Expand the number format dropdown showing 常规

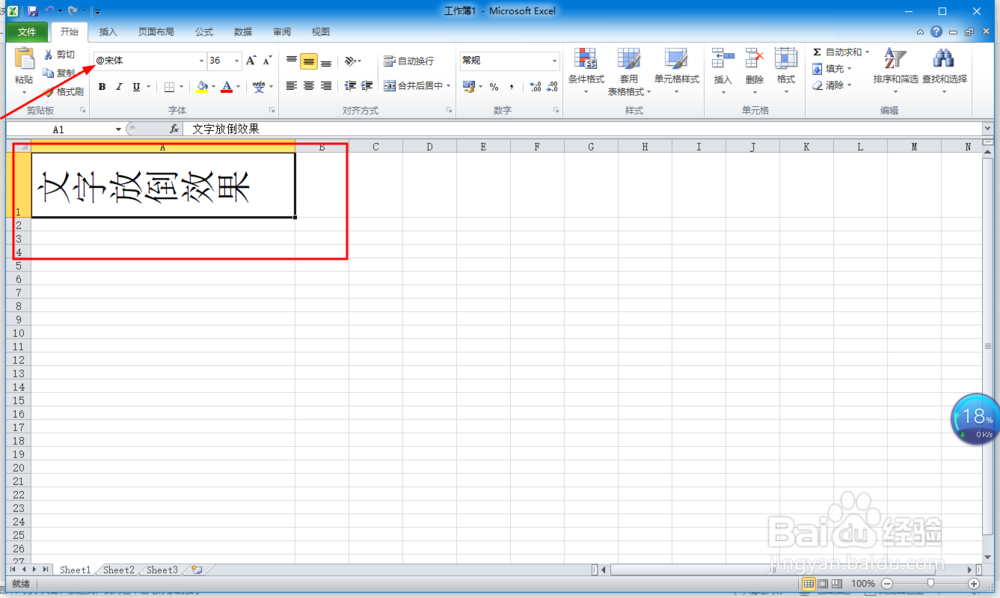(x=554, y=61)
